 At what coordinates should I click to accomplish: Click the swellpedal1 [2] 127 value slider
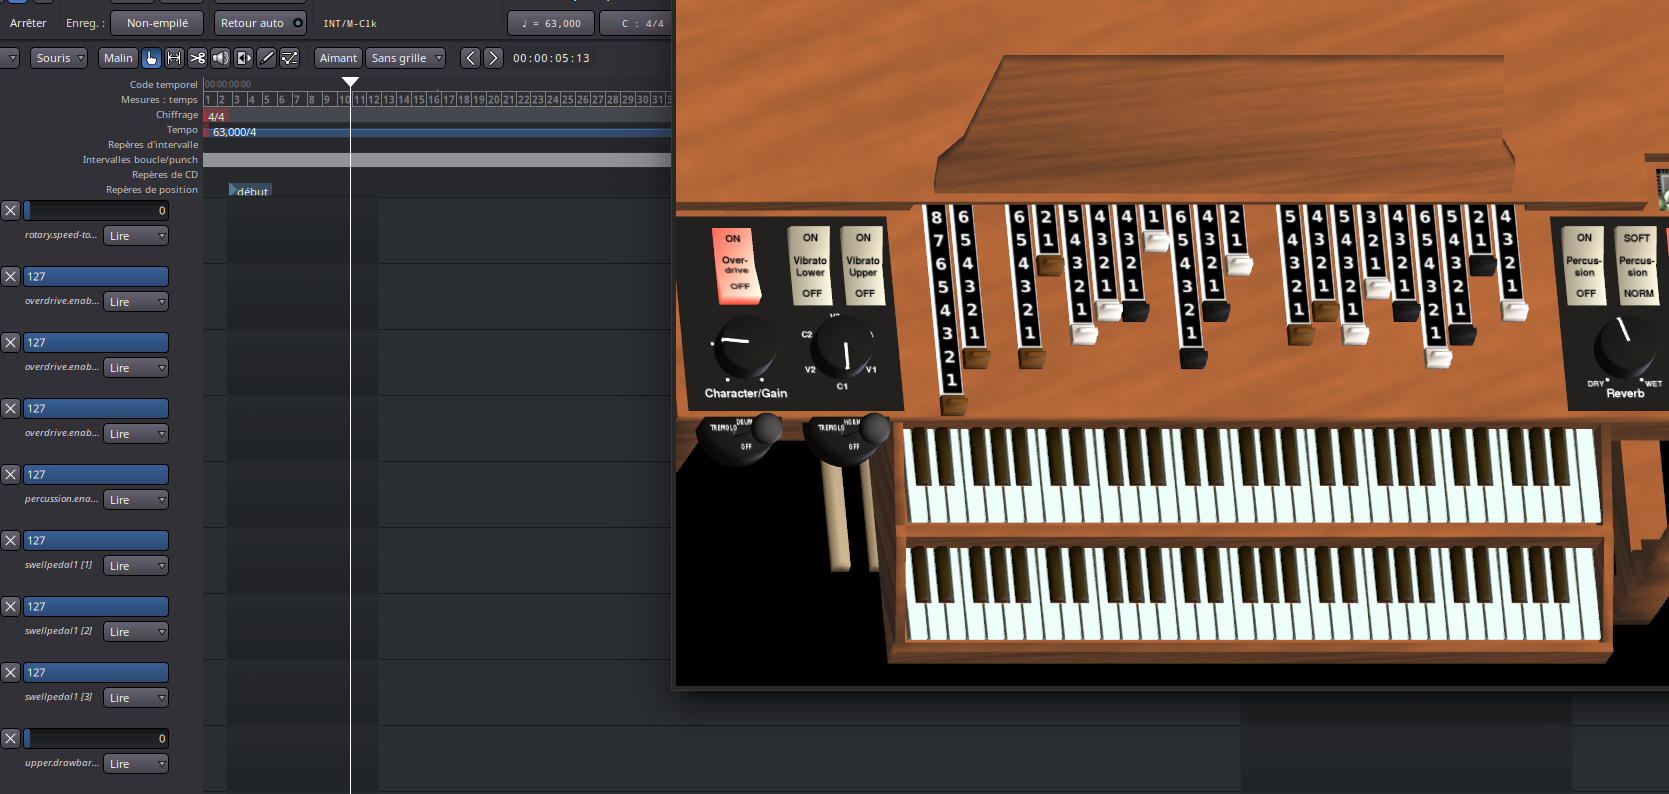96,606
